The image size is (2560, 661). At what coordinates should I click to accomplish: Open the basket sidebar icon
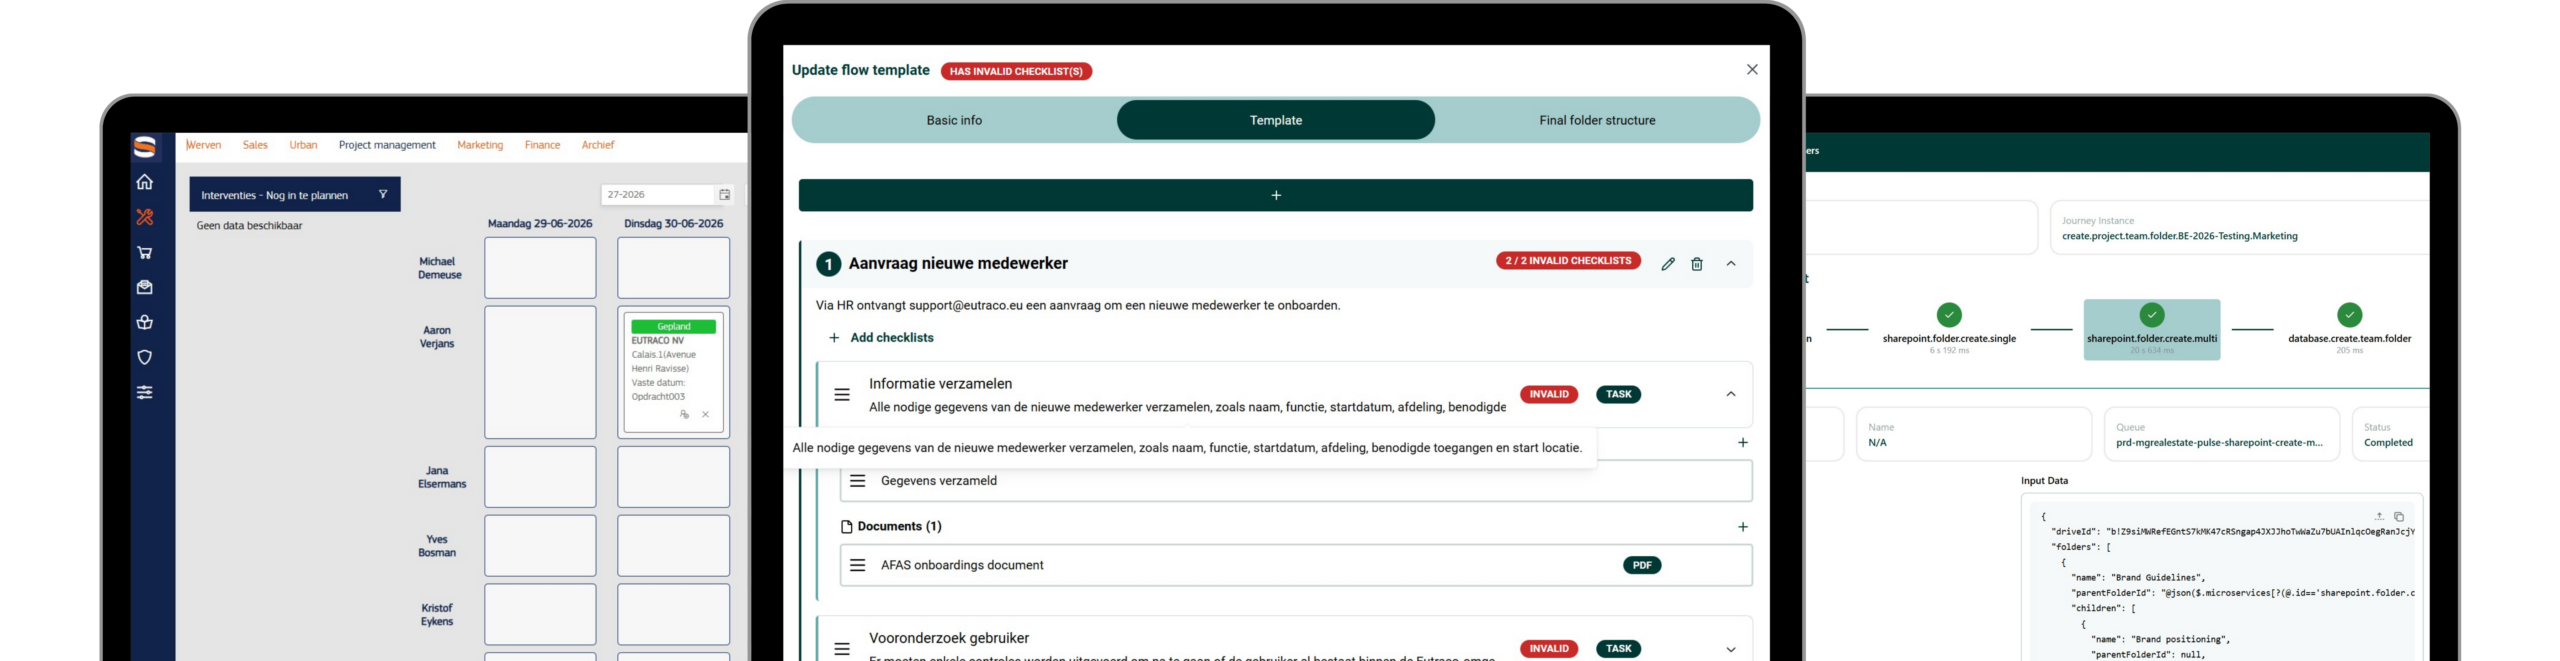(145, 322)
